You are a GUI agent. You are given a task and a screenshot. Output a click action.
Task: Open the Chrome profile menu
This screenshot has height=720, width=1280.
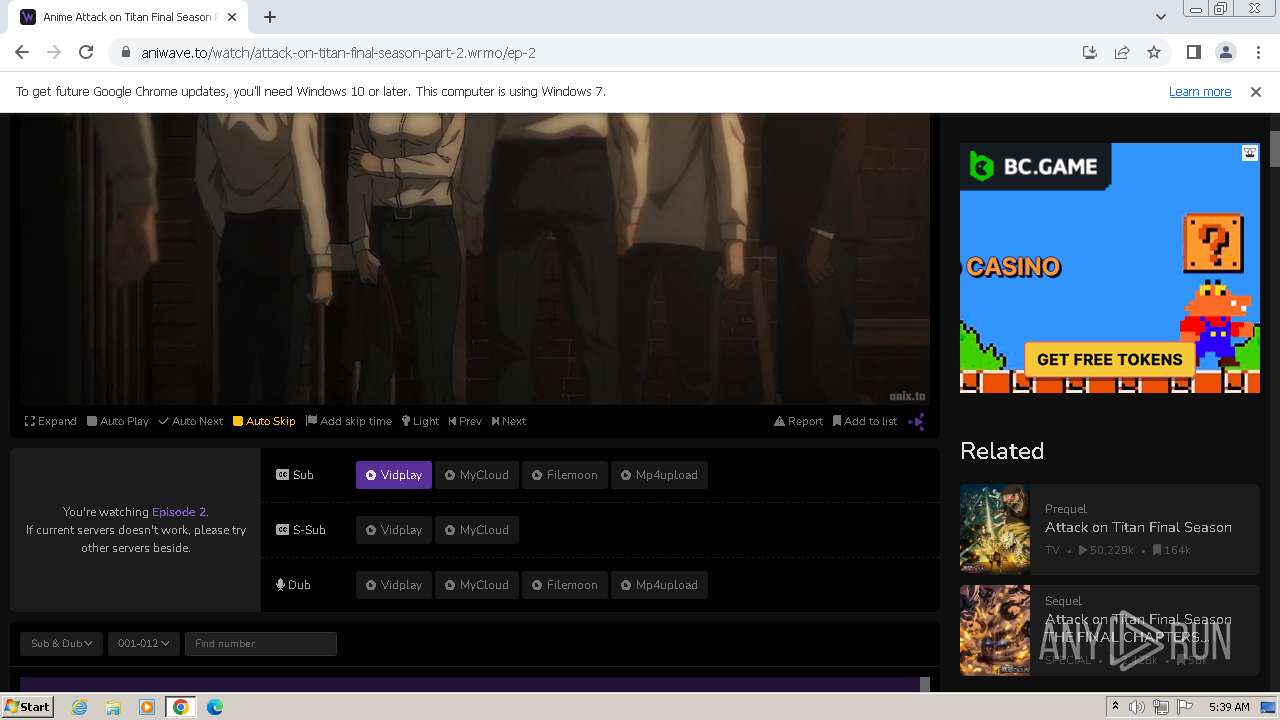[x=1225, y=52]
